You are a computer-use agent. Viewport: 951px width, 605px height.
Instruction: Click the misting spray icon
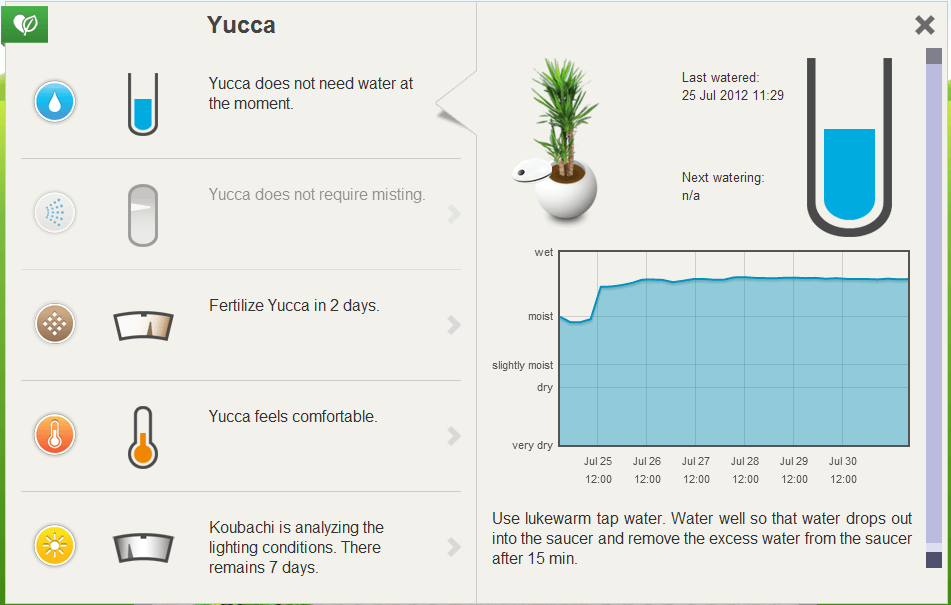point(55,213)
